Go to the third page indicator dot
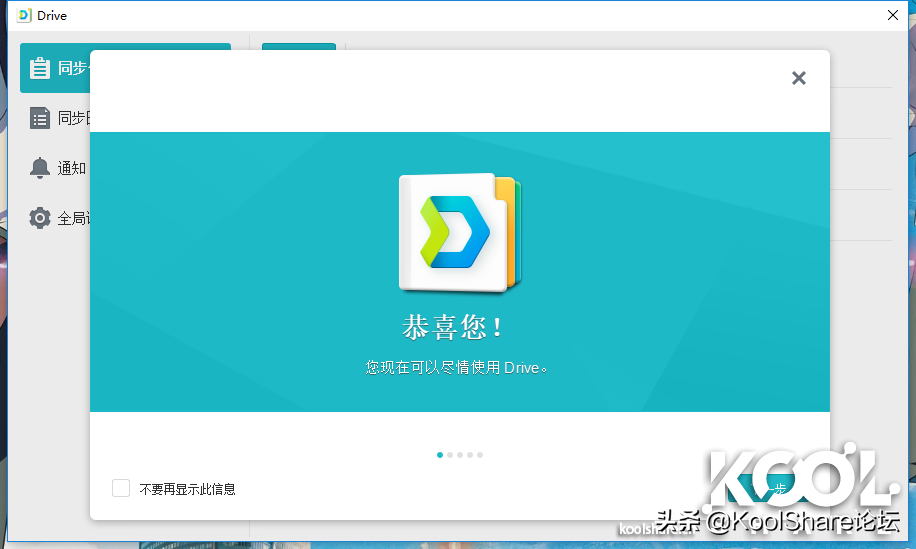 pos(460,455)
